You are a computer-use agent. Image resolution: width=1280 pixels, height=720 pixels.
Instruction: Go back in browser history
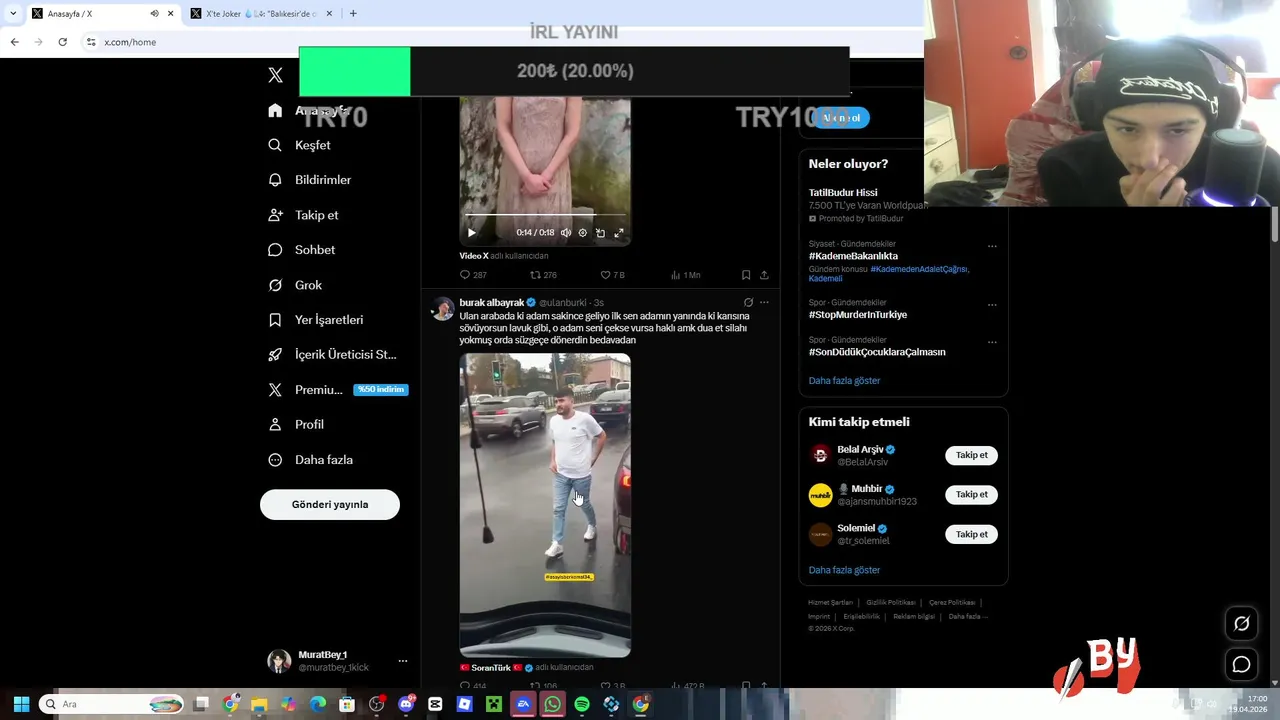tap(14, 42)
